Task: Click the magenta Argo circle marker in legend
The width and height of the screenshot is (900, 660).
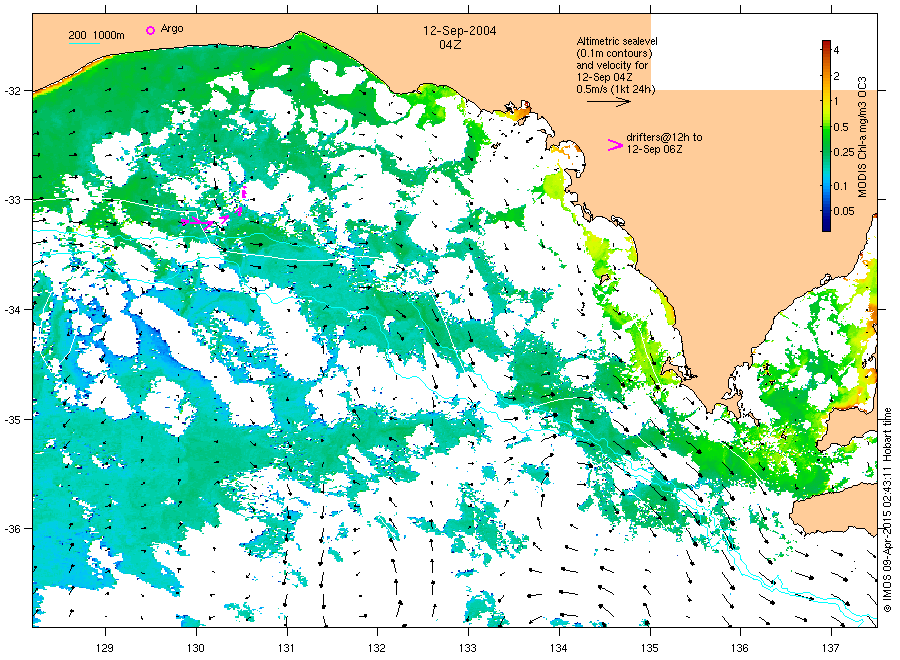Action: (150, 30)
